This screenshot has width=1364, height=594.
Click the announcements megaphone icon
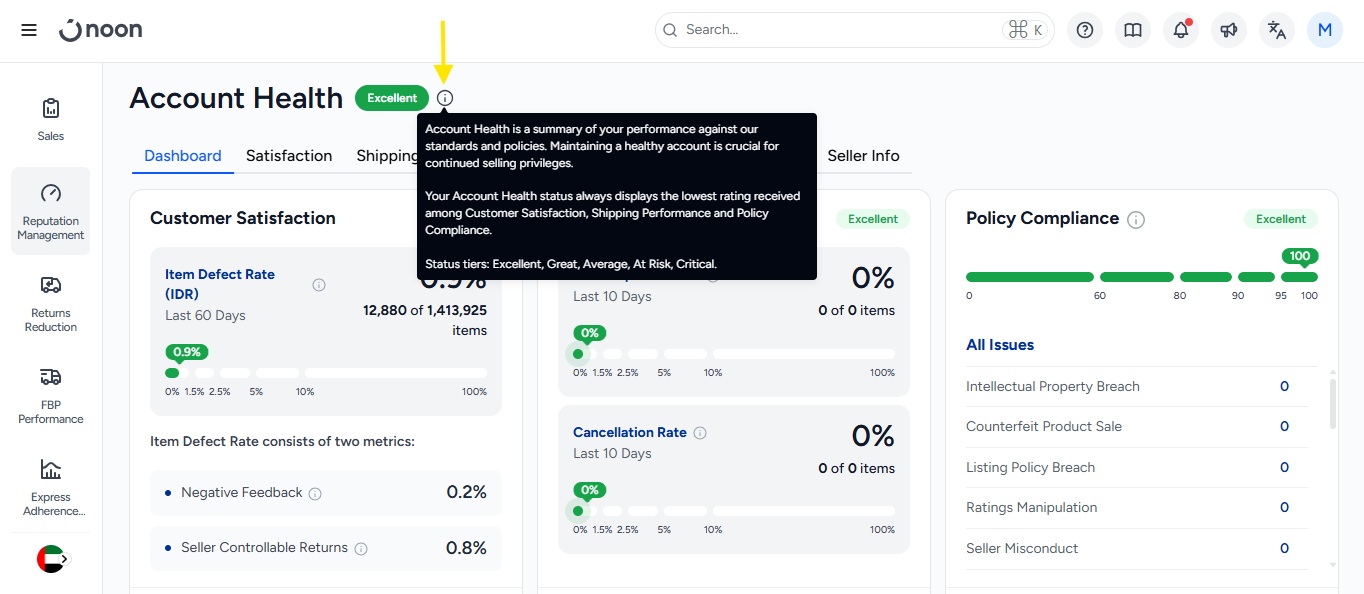click(1229, 30)
